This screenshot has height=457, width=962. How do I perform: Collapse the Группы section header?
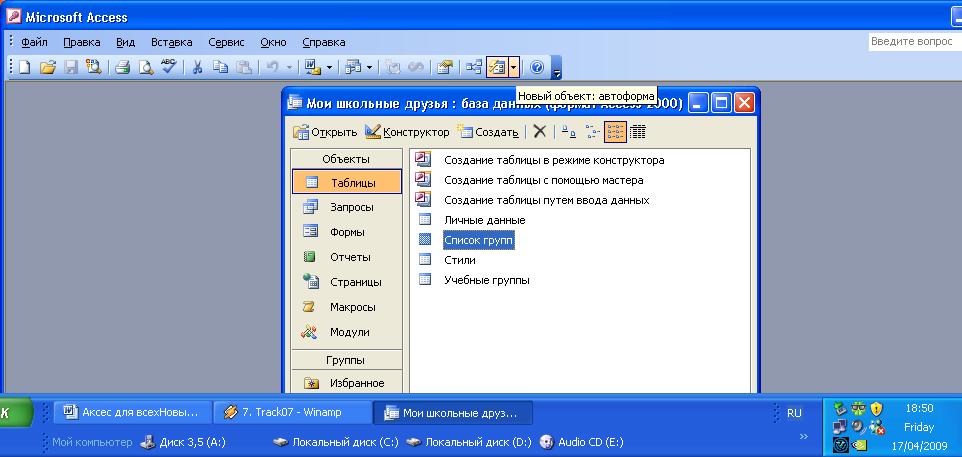tap(346, 360)
